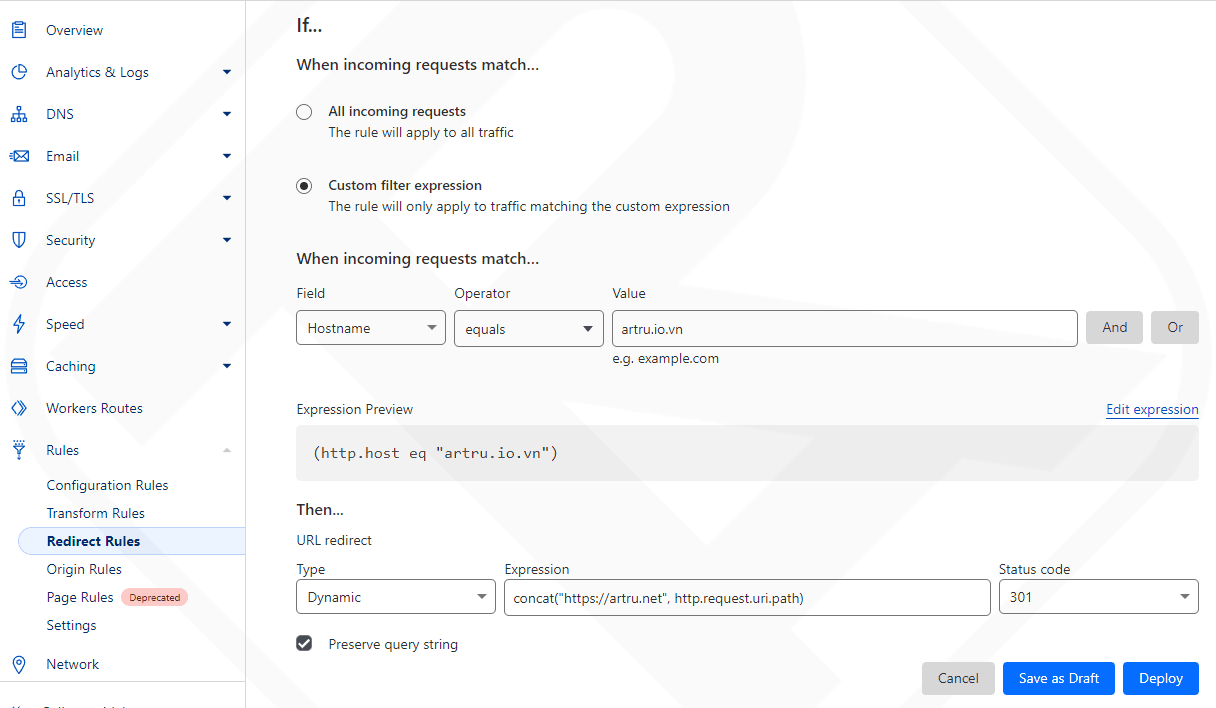1216x708 pixels.
Task: Expand Security submenu arrow
Action: point(227,240)
